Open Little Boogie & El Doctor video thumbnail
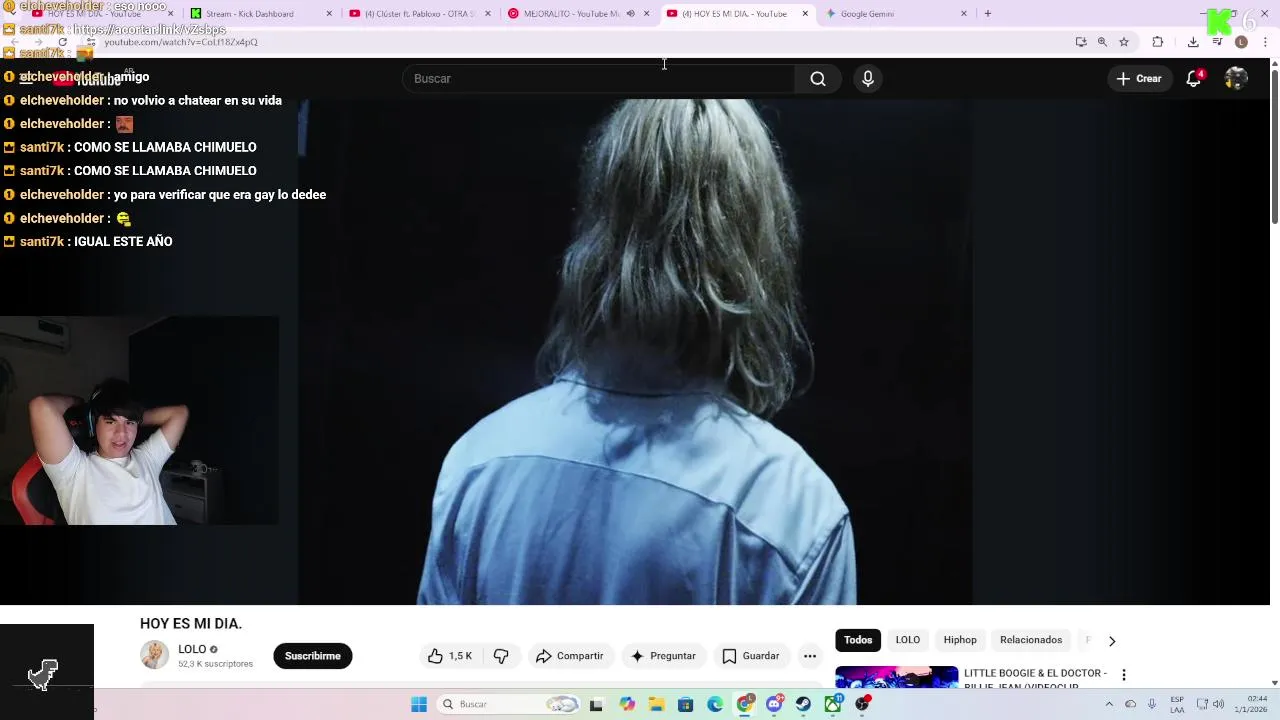Image resolution: width=1280 pixels, height=720 pixels. (897, 677)
